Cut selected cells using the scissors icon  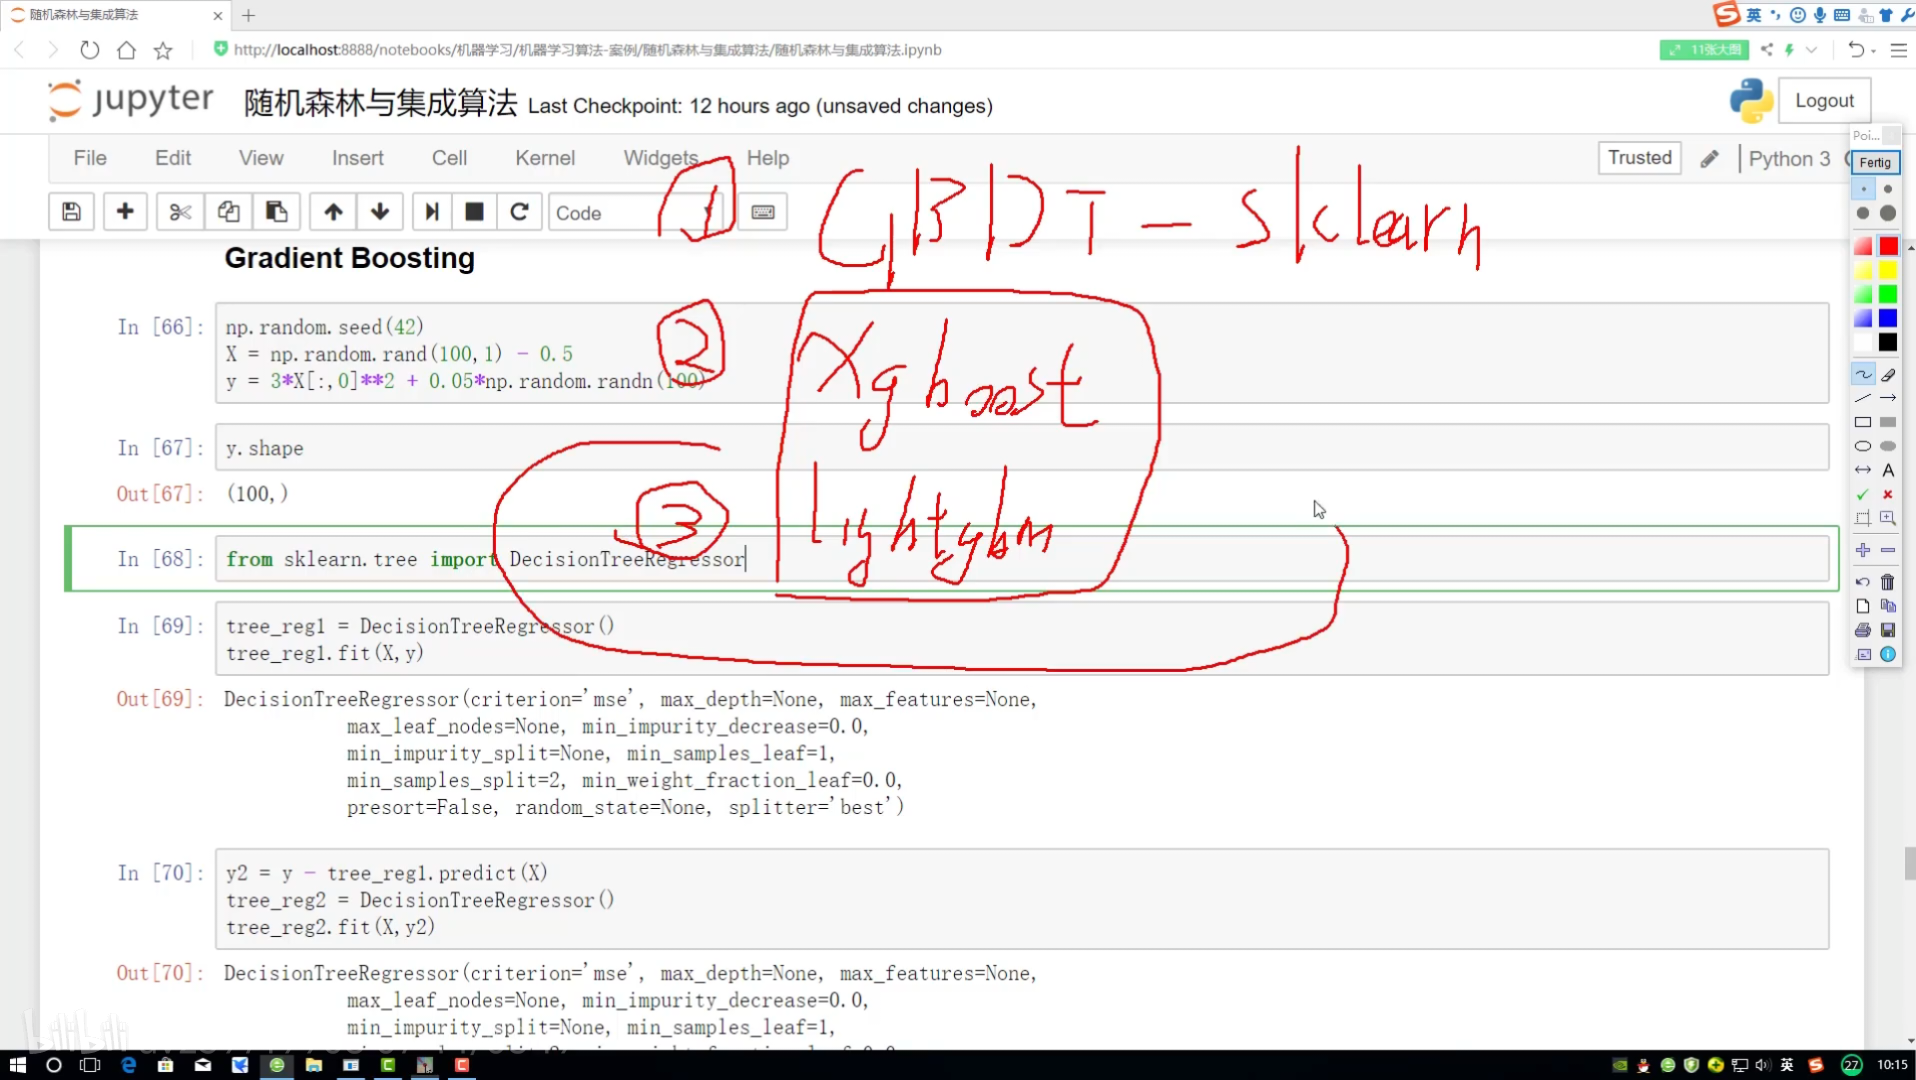[180, 212]
